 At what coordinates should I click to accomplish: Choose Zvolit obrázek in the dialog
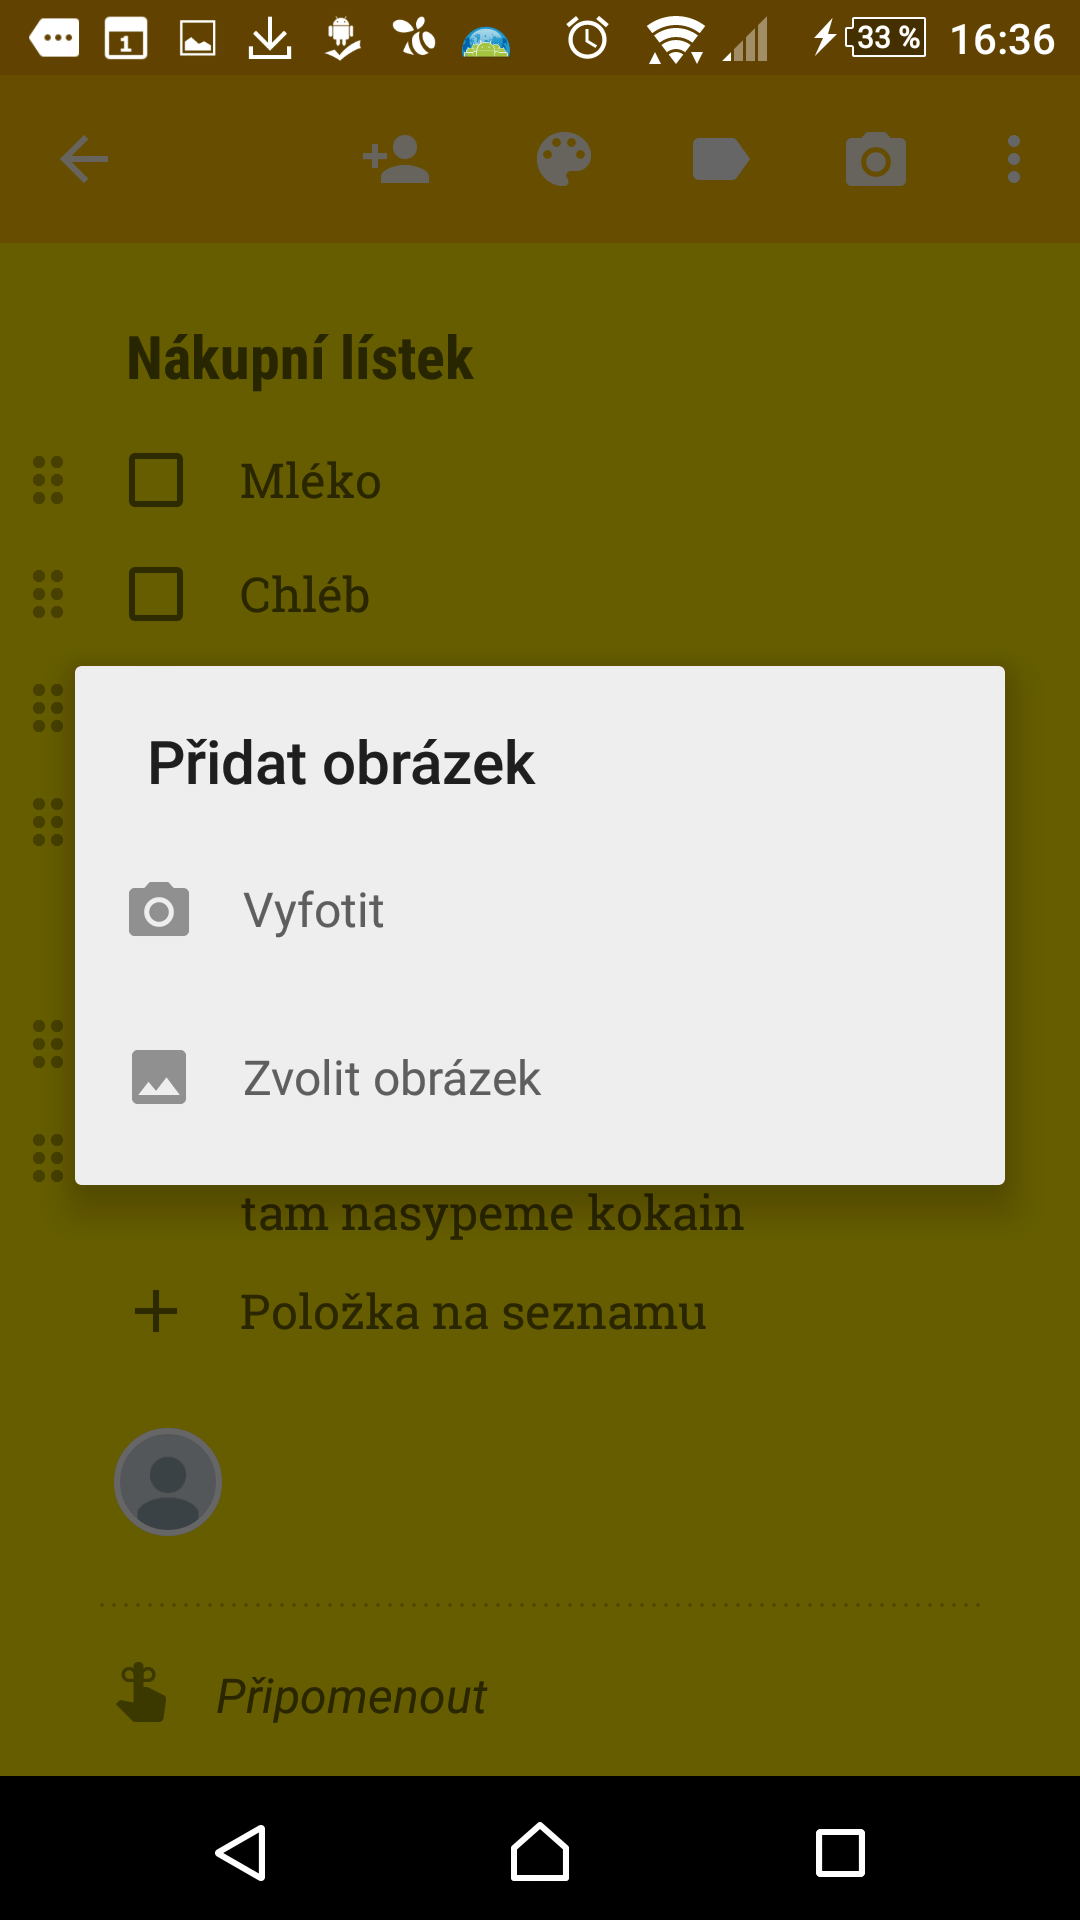click(540, 1078)
